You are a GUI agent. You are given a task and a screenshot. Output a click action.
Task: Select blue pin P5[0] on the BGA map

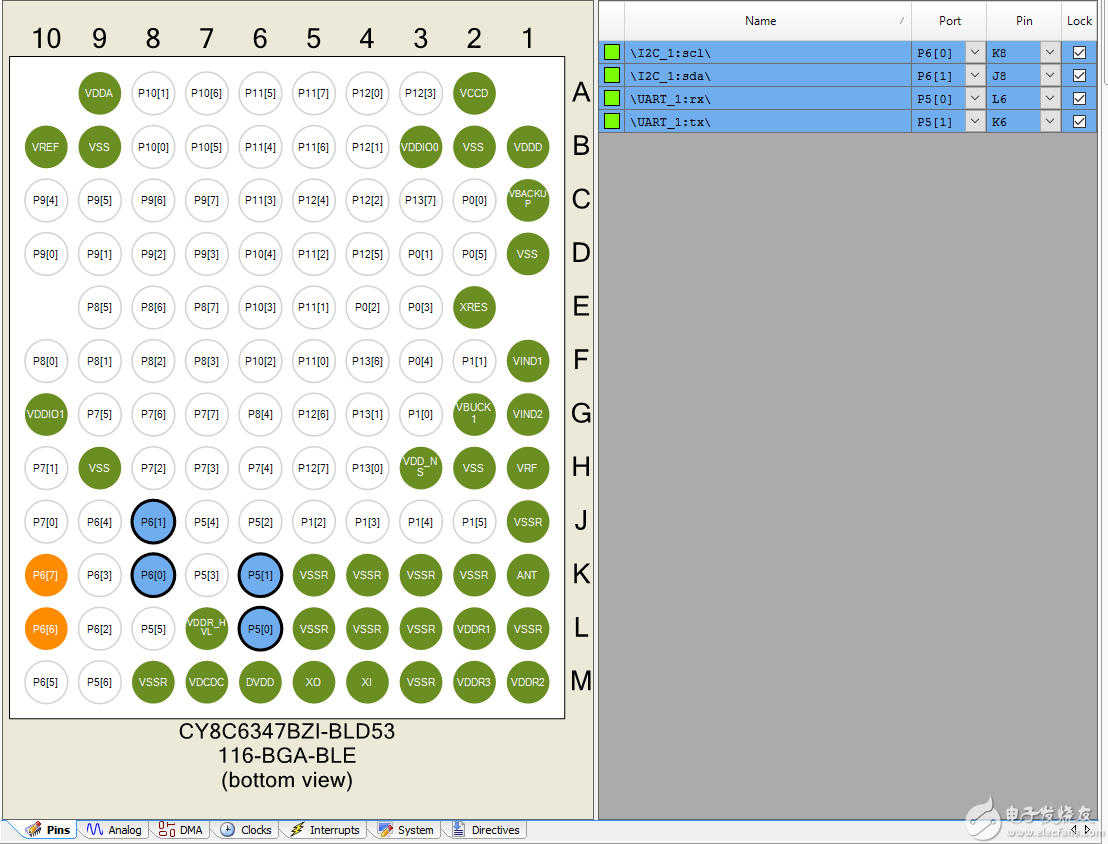[260, 628]
